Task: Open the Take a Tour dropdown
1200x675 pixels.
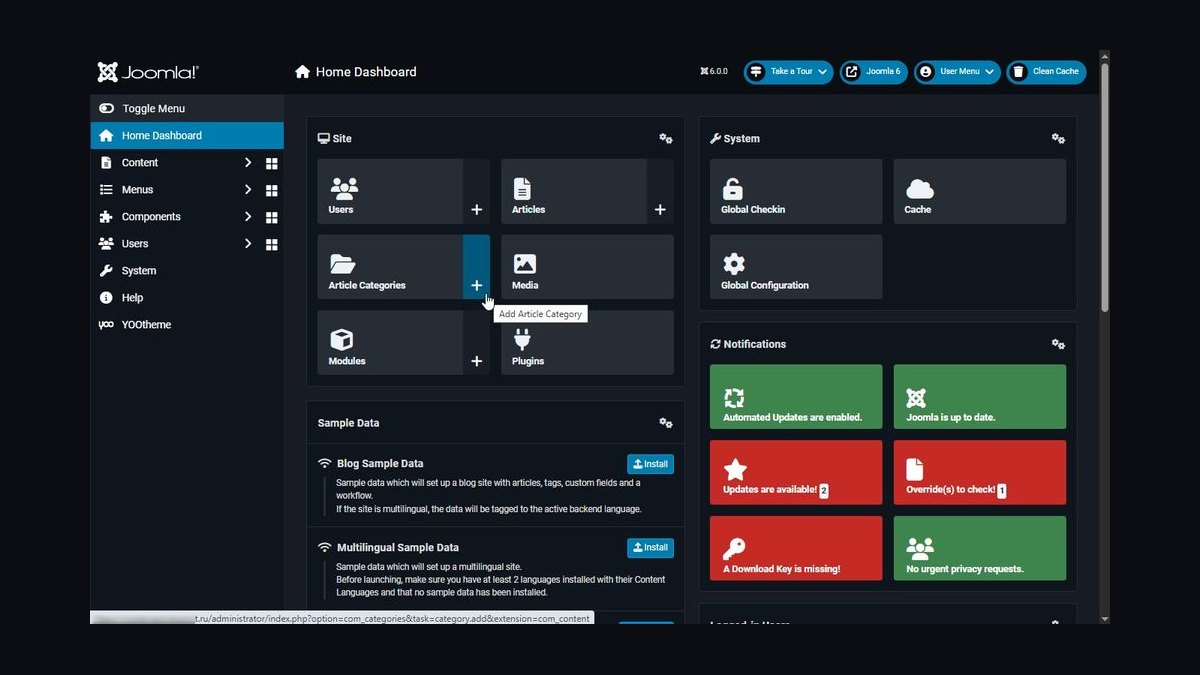Action: 788,72
